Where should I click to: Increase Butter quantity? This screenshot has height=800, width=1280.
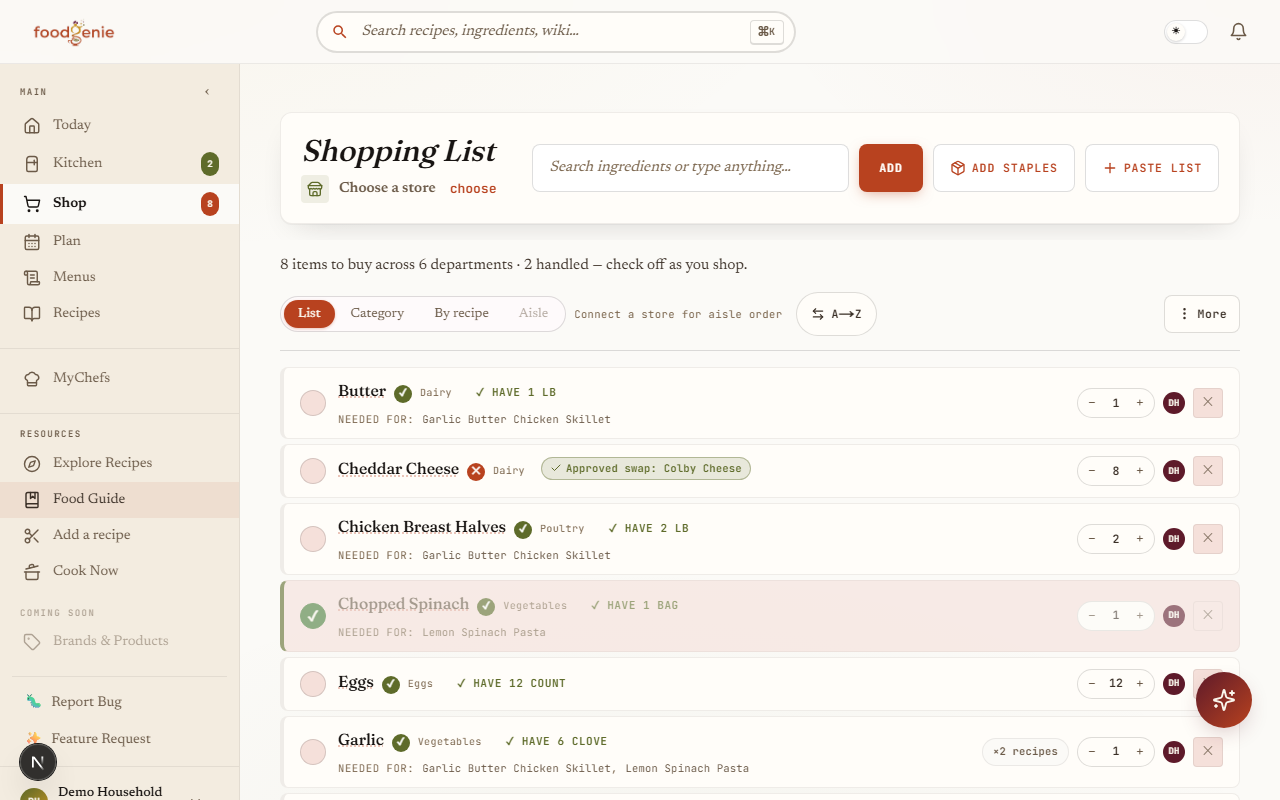1140,403
